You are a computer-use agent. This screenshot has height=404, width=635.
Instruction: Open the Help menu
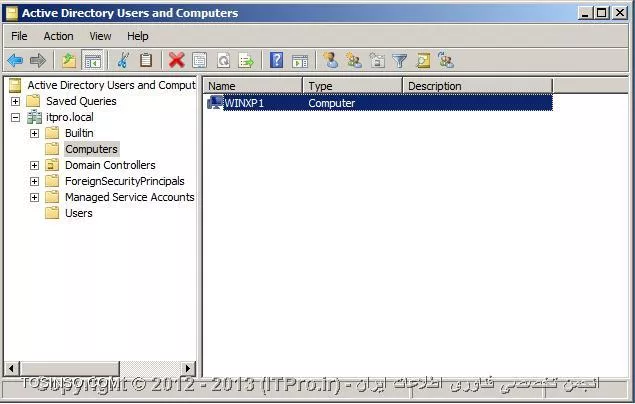[x=137, y=36]
